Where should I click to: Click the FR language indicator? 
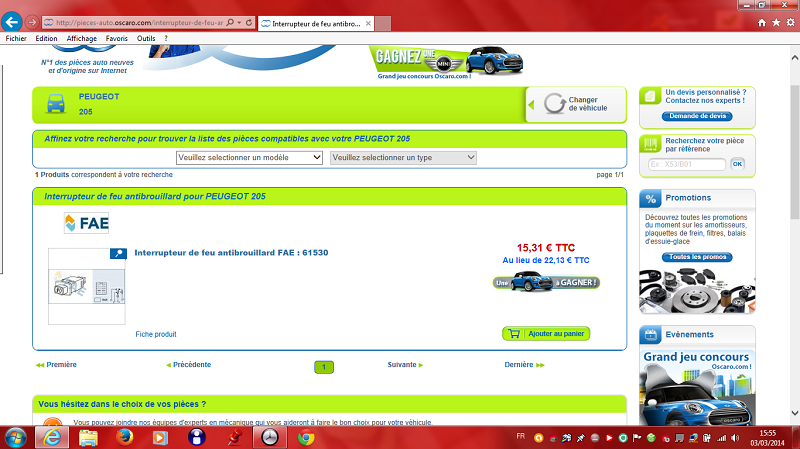tap(520, 436)
